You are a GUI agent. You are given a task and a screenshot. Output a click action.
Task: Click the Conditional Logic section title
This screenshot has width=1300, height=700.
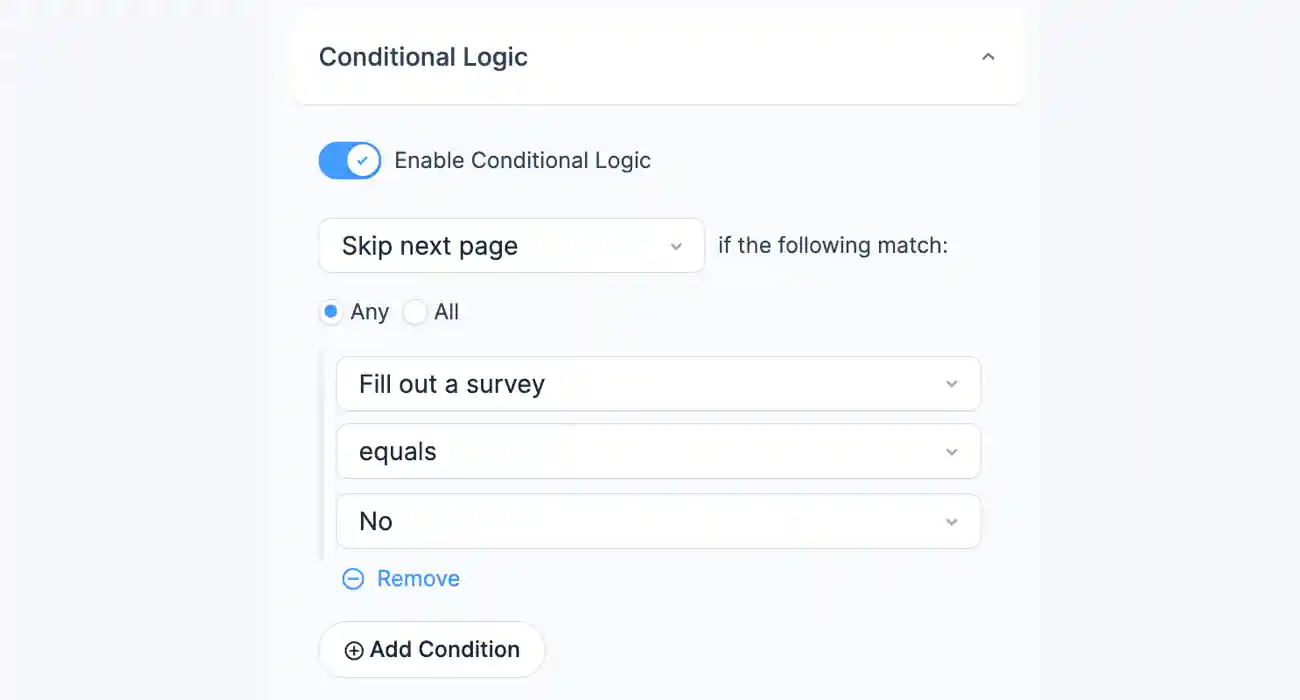coord(423,57)
